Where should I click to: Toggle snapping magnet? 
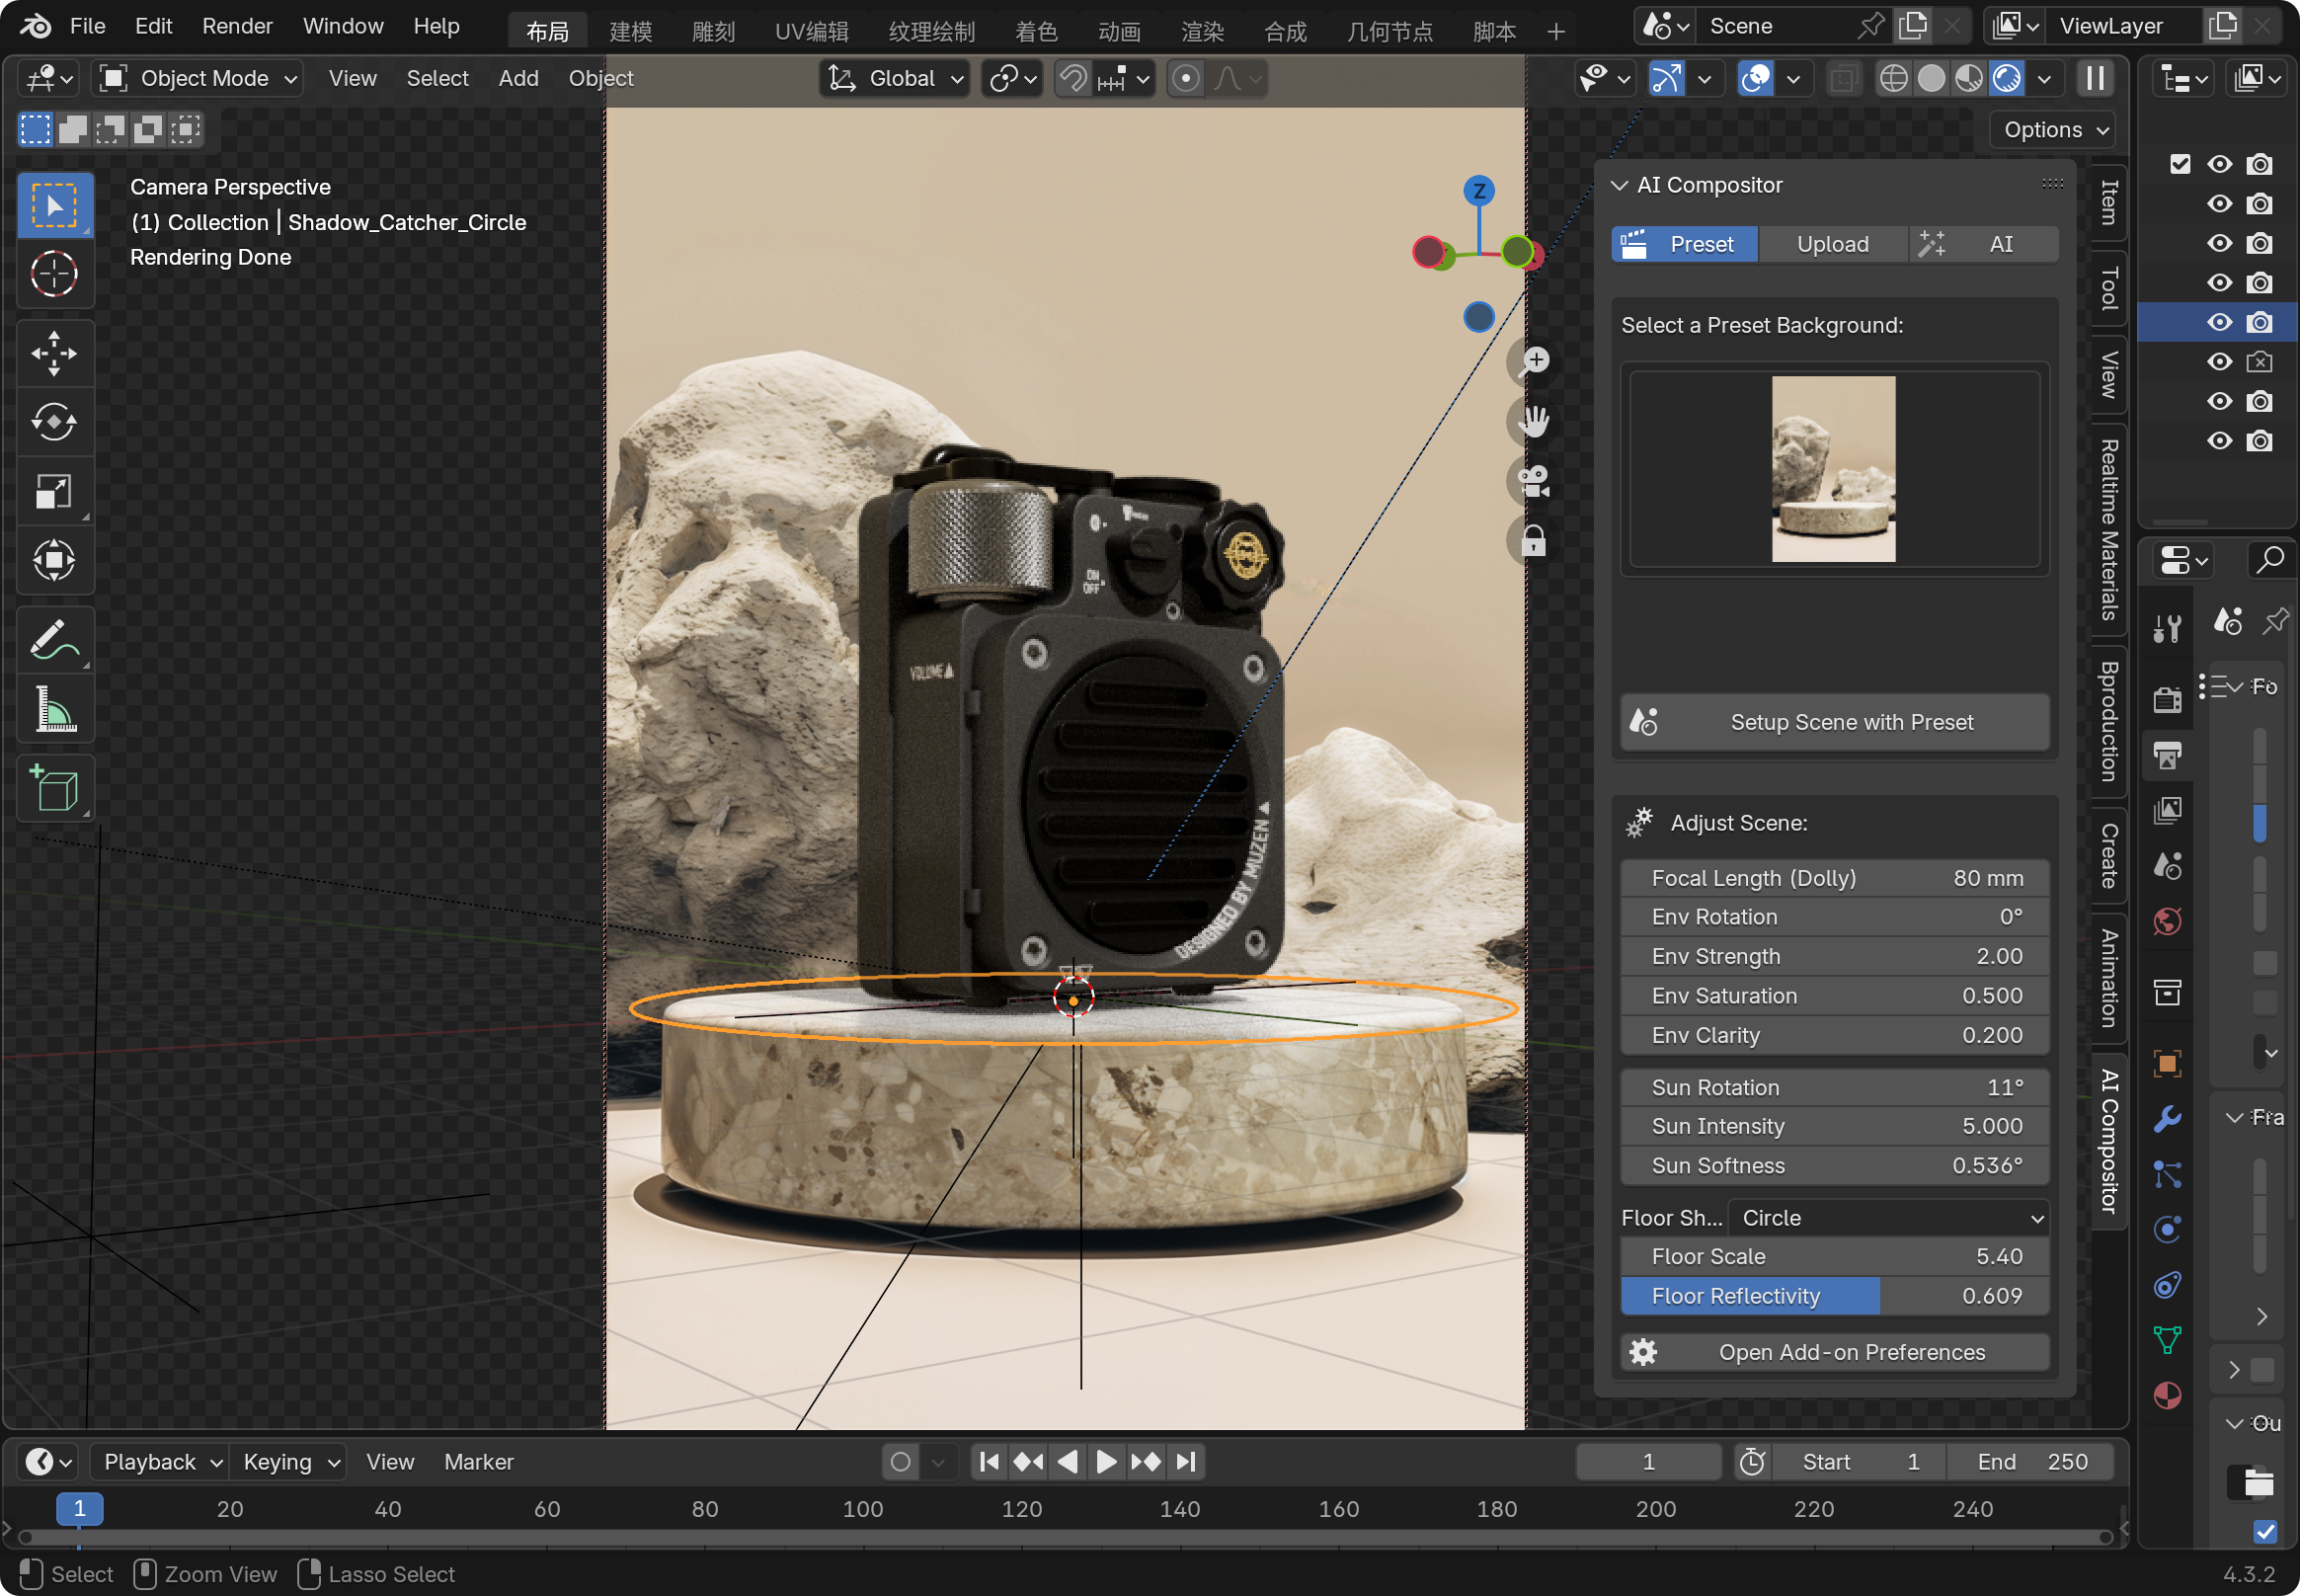pyautogui.click(x=1073, y=78)
